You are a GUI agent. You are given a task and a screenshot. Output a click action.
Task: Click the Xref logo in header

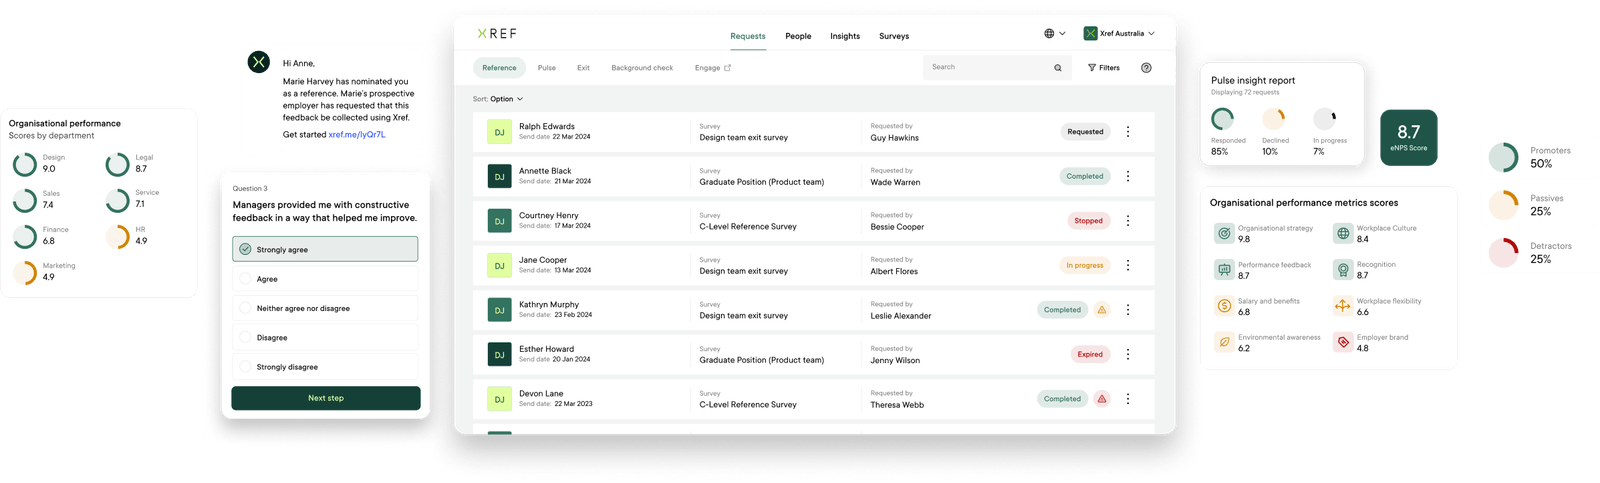click(497, 34)
